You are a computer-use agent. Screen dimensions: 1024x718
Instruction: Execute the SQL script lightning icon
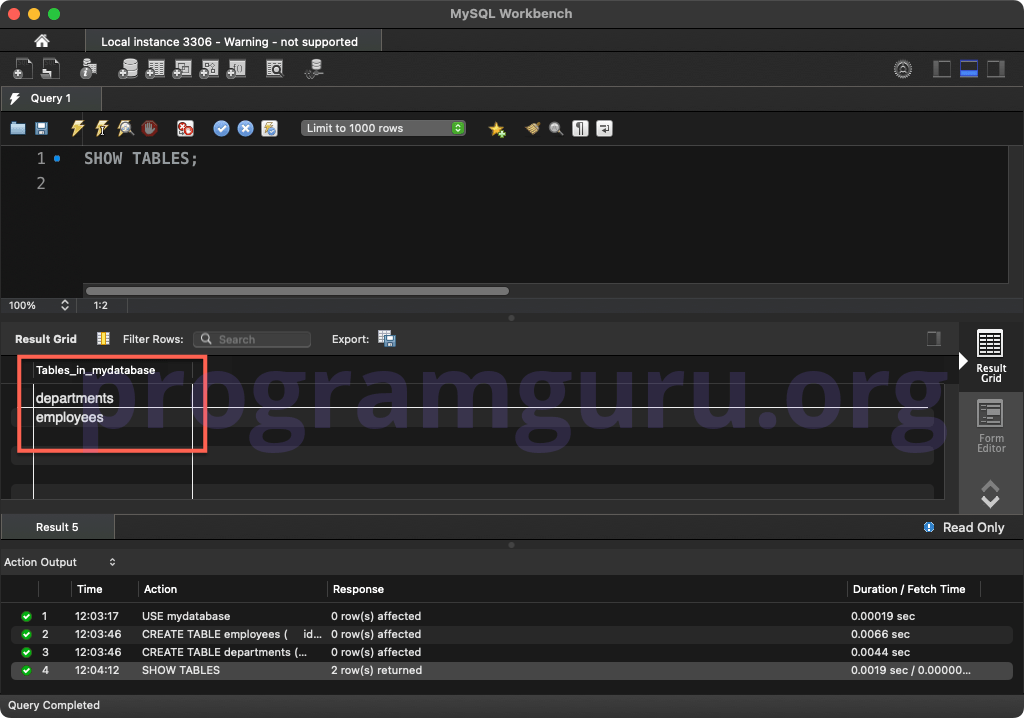pyautogui.click(x=78, y=128)
